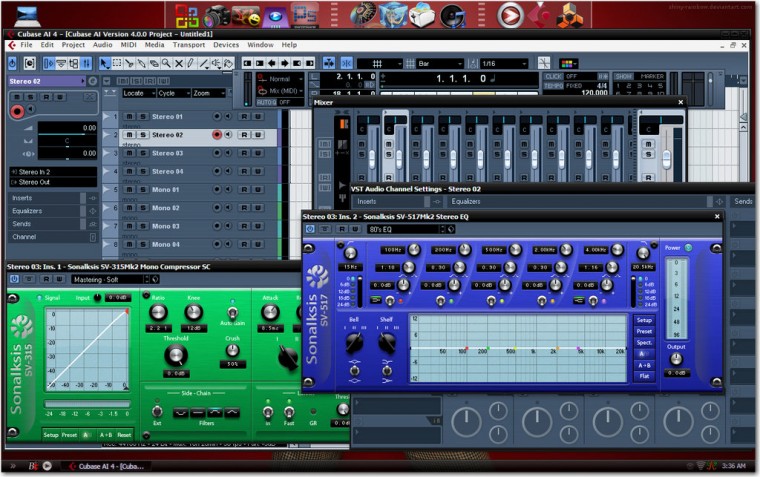Enable write automation on Mono 01
This screenshot has width=760, height=477.
tap(258, 190)
